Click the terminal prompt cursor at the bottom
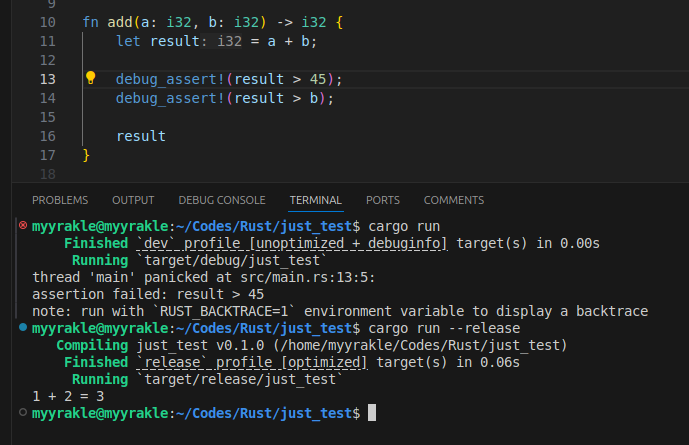Screen dimensions: 689x445 (x=372, y=413)
